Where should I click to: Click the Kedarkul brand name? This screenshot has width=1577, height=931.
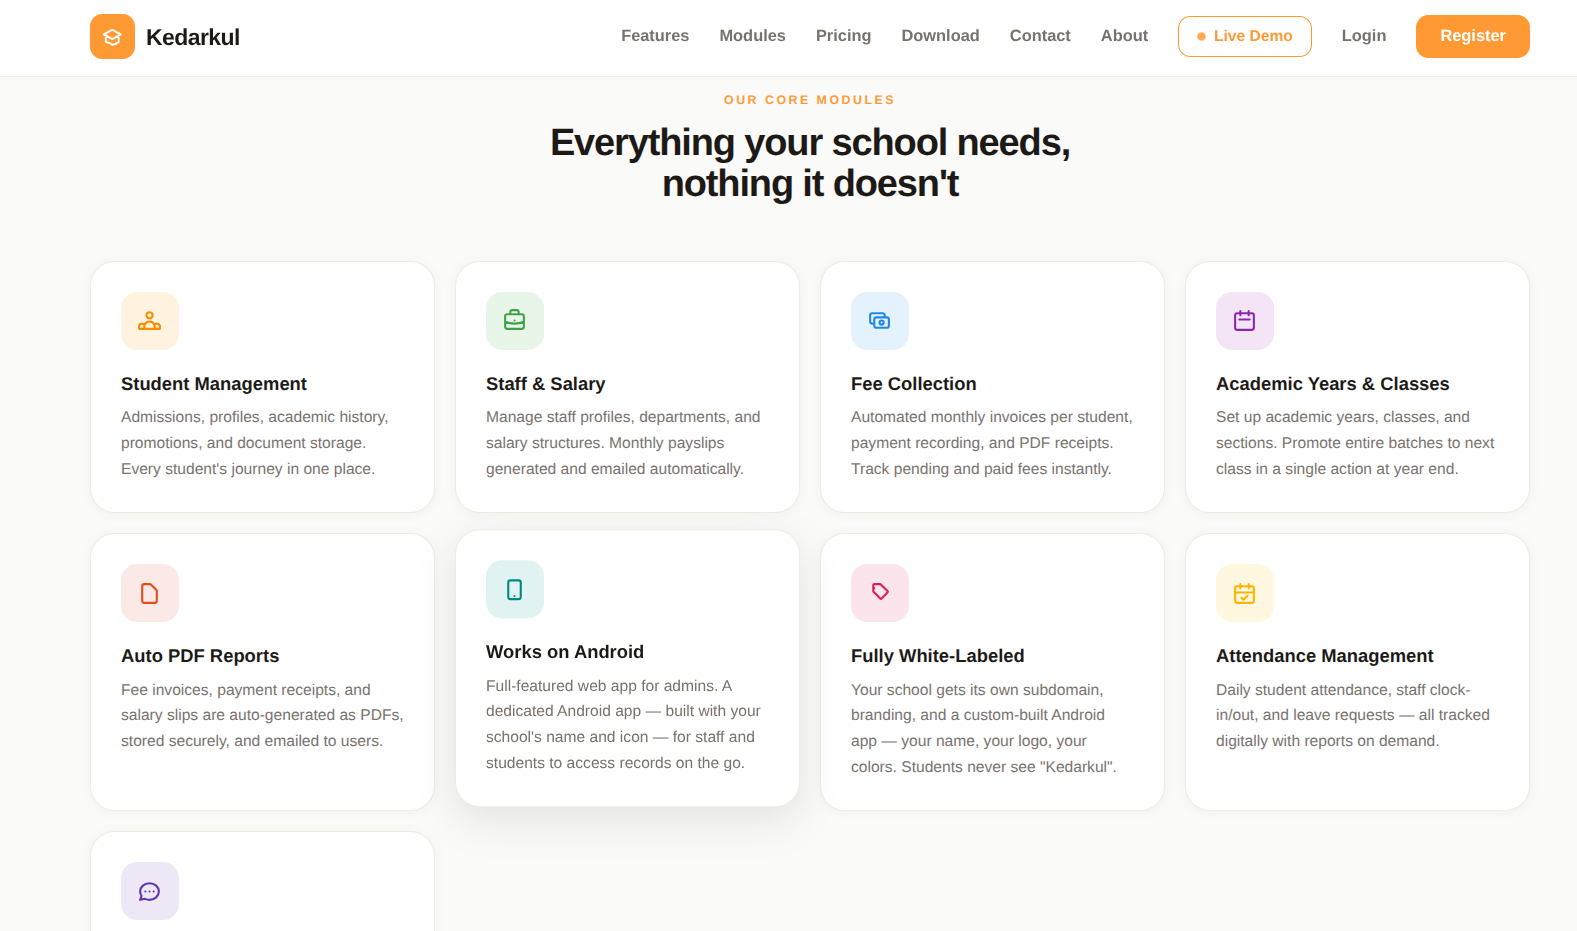pyautogui.click(x=193, y=37)
